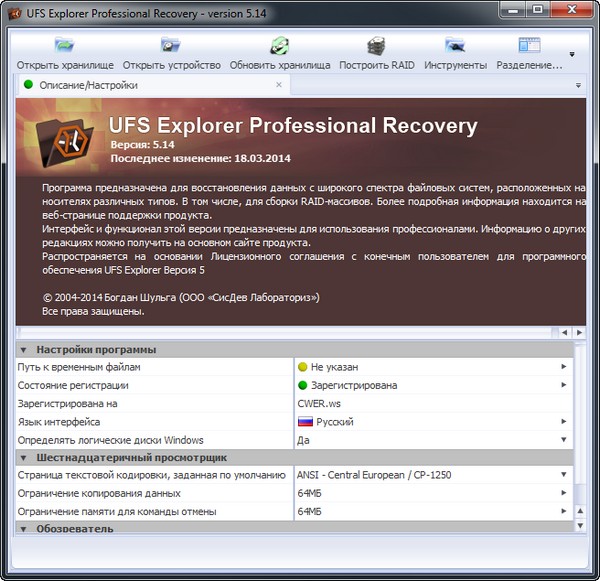Screen dimensions: 600x581
Task: Open storage via Открыть хранилище icon
Action: click(x=64, y=45)
